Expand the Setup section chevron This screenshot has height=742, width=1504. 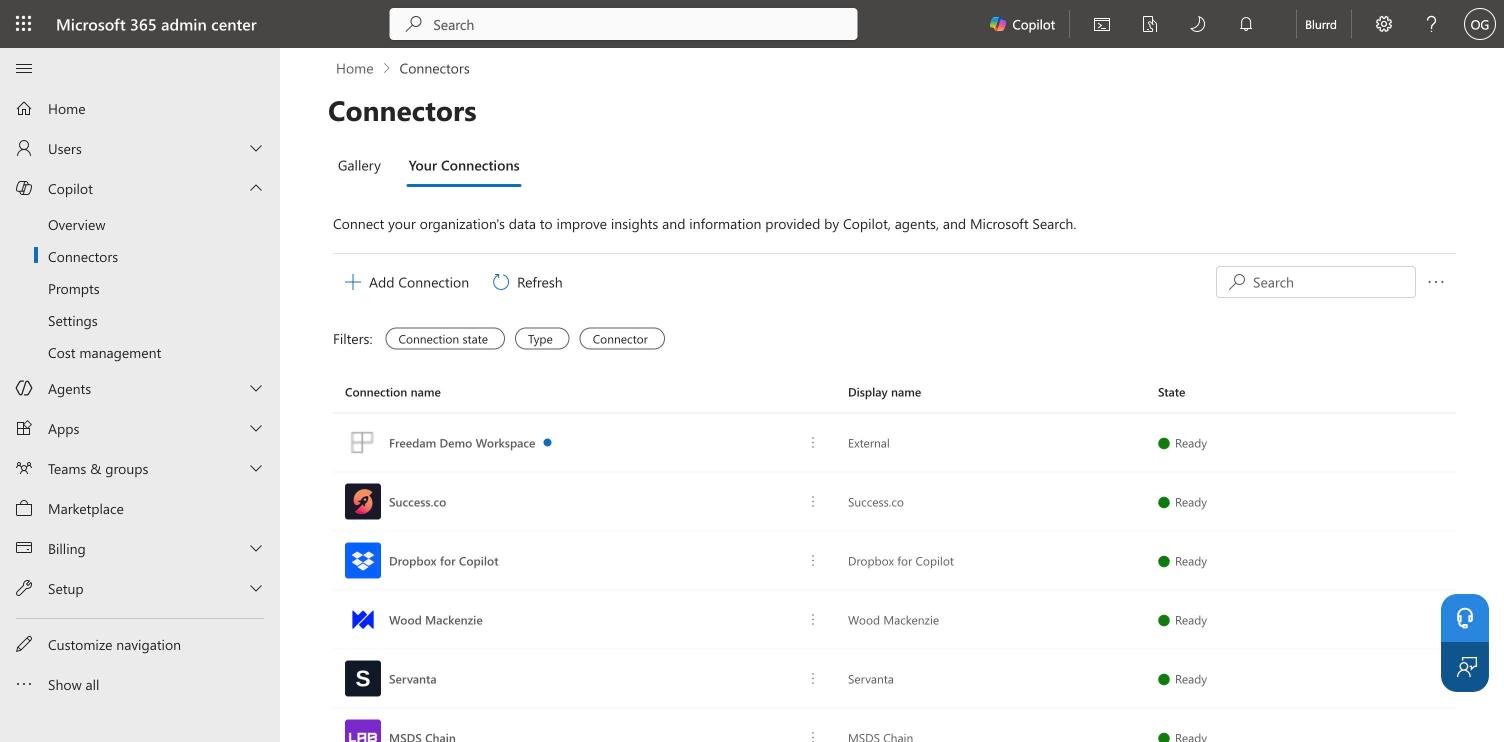(x=256, y=588)
